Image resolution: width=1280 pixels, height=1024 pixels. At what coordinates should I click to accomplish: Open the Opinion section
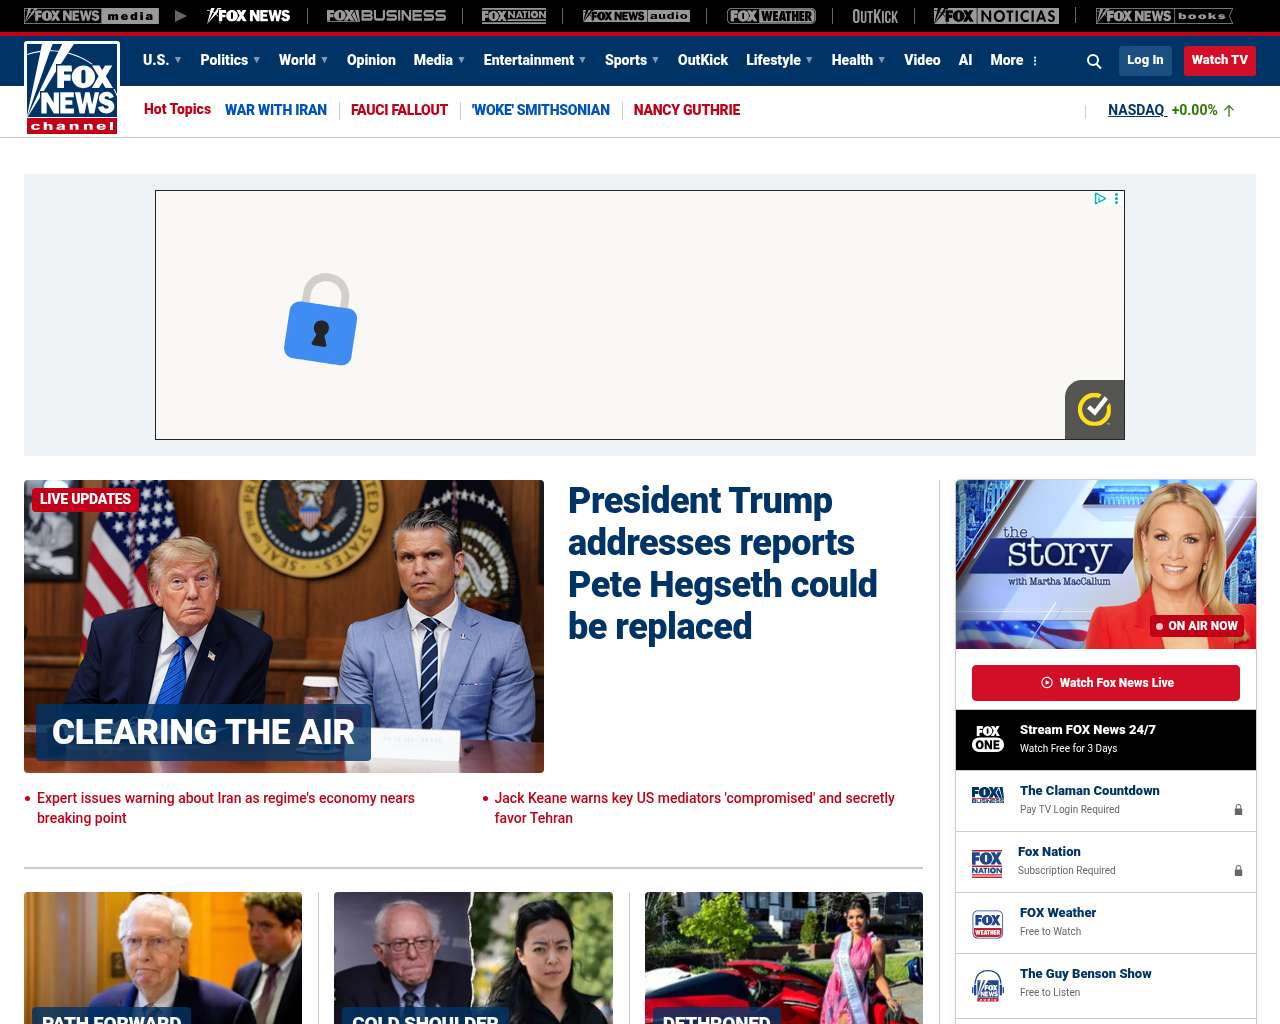pos(371,60)
